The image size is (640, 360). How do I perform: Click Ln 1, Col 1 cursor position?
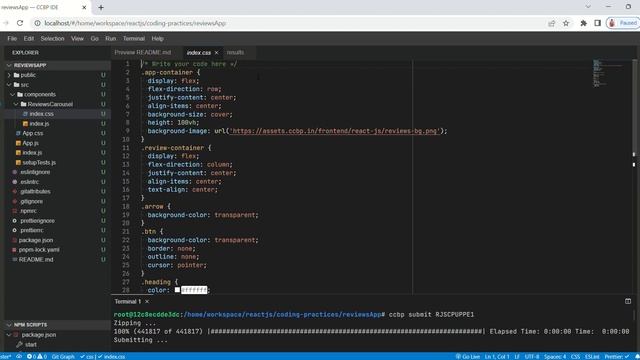[497, 356]
